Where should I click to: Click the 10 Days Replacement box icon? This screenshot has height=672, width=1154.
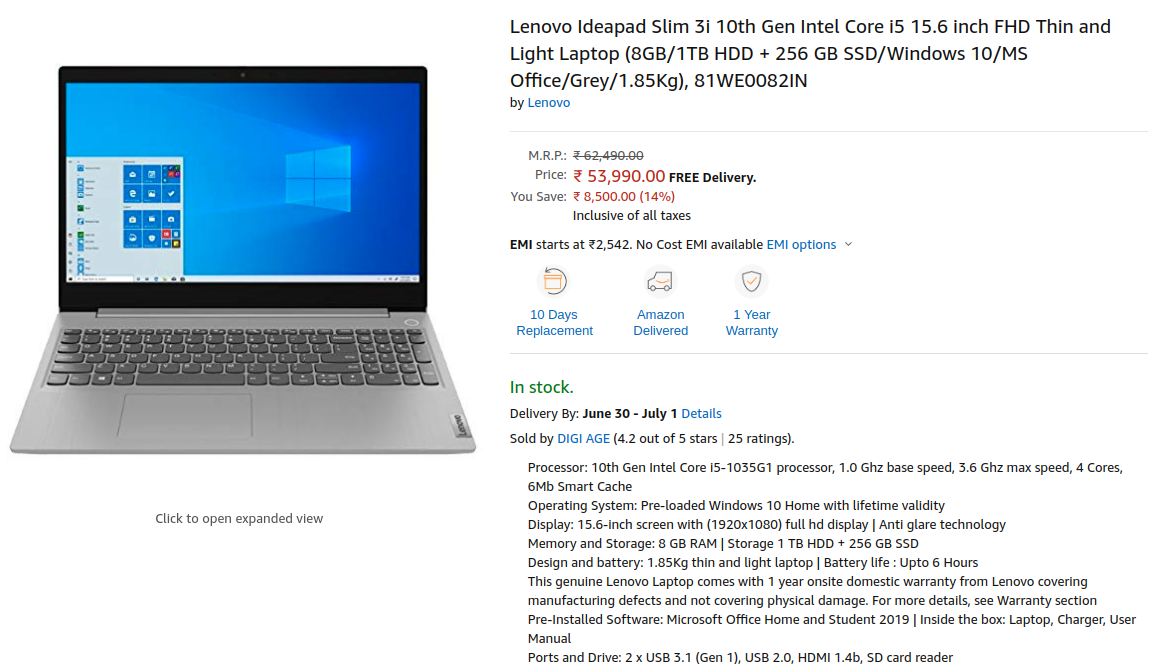(x=554, y=281)
